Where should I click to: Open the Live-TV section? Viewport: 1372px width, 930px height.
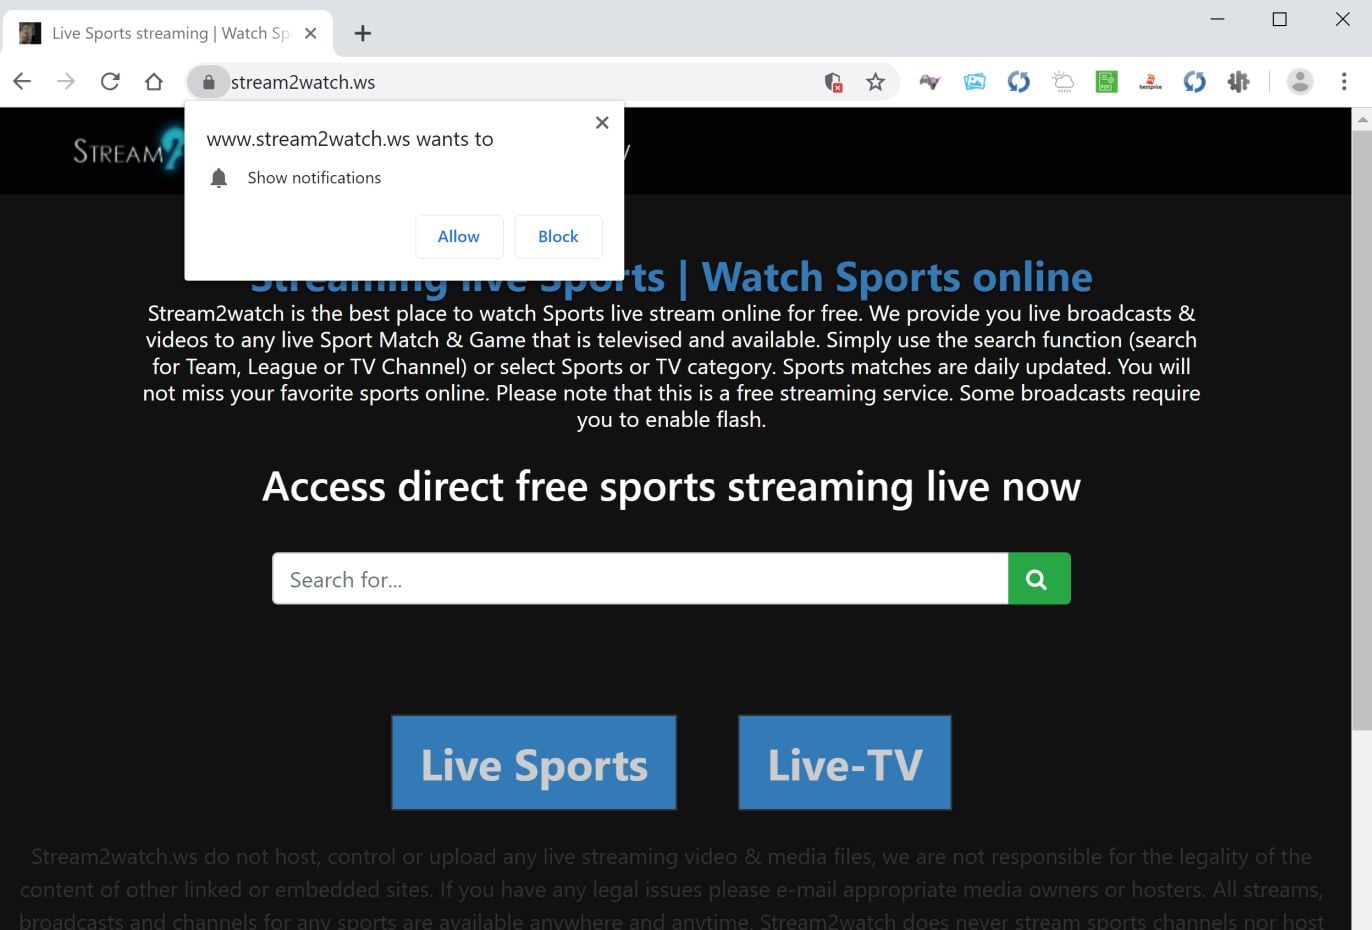coord(845,763)
